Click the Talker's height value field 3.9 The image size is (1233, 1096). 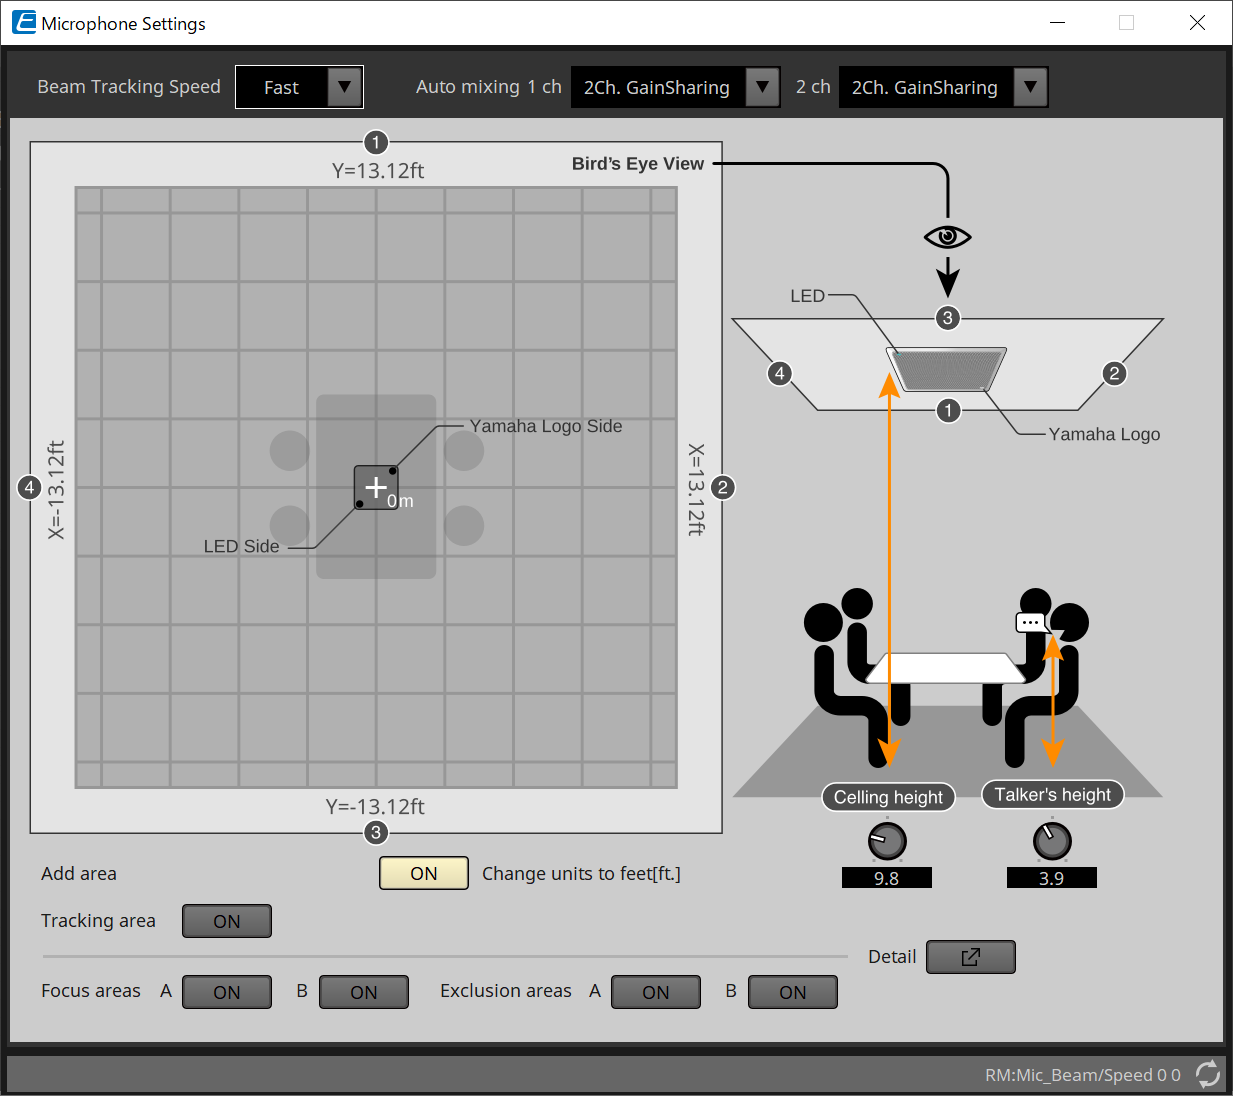tap(1051, 878)
